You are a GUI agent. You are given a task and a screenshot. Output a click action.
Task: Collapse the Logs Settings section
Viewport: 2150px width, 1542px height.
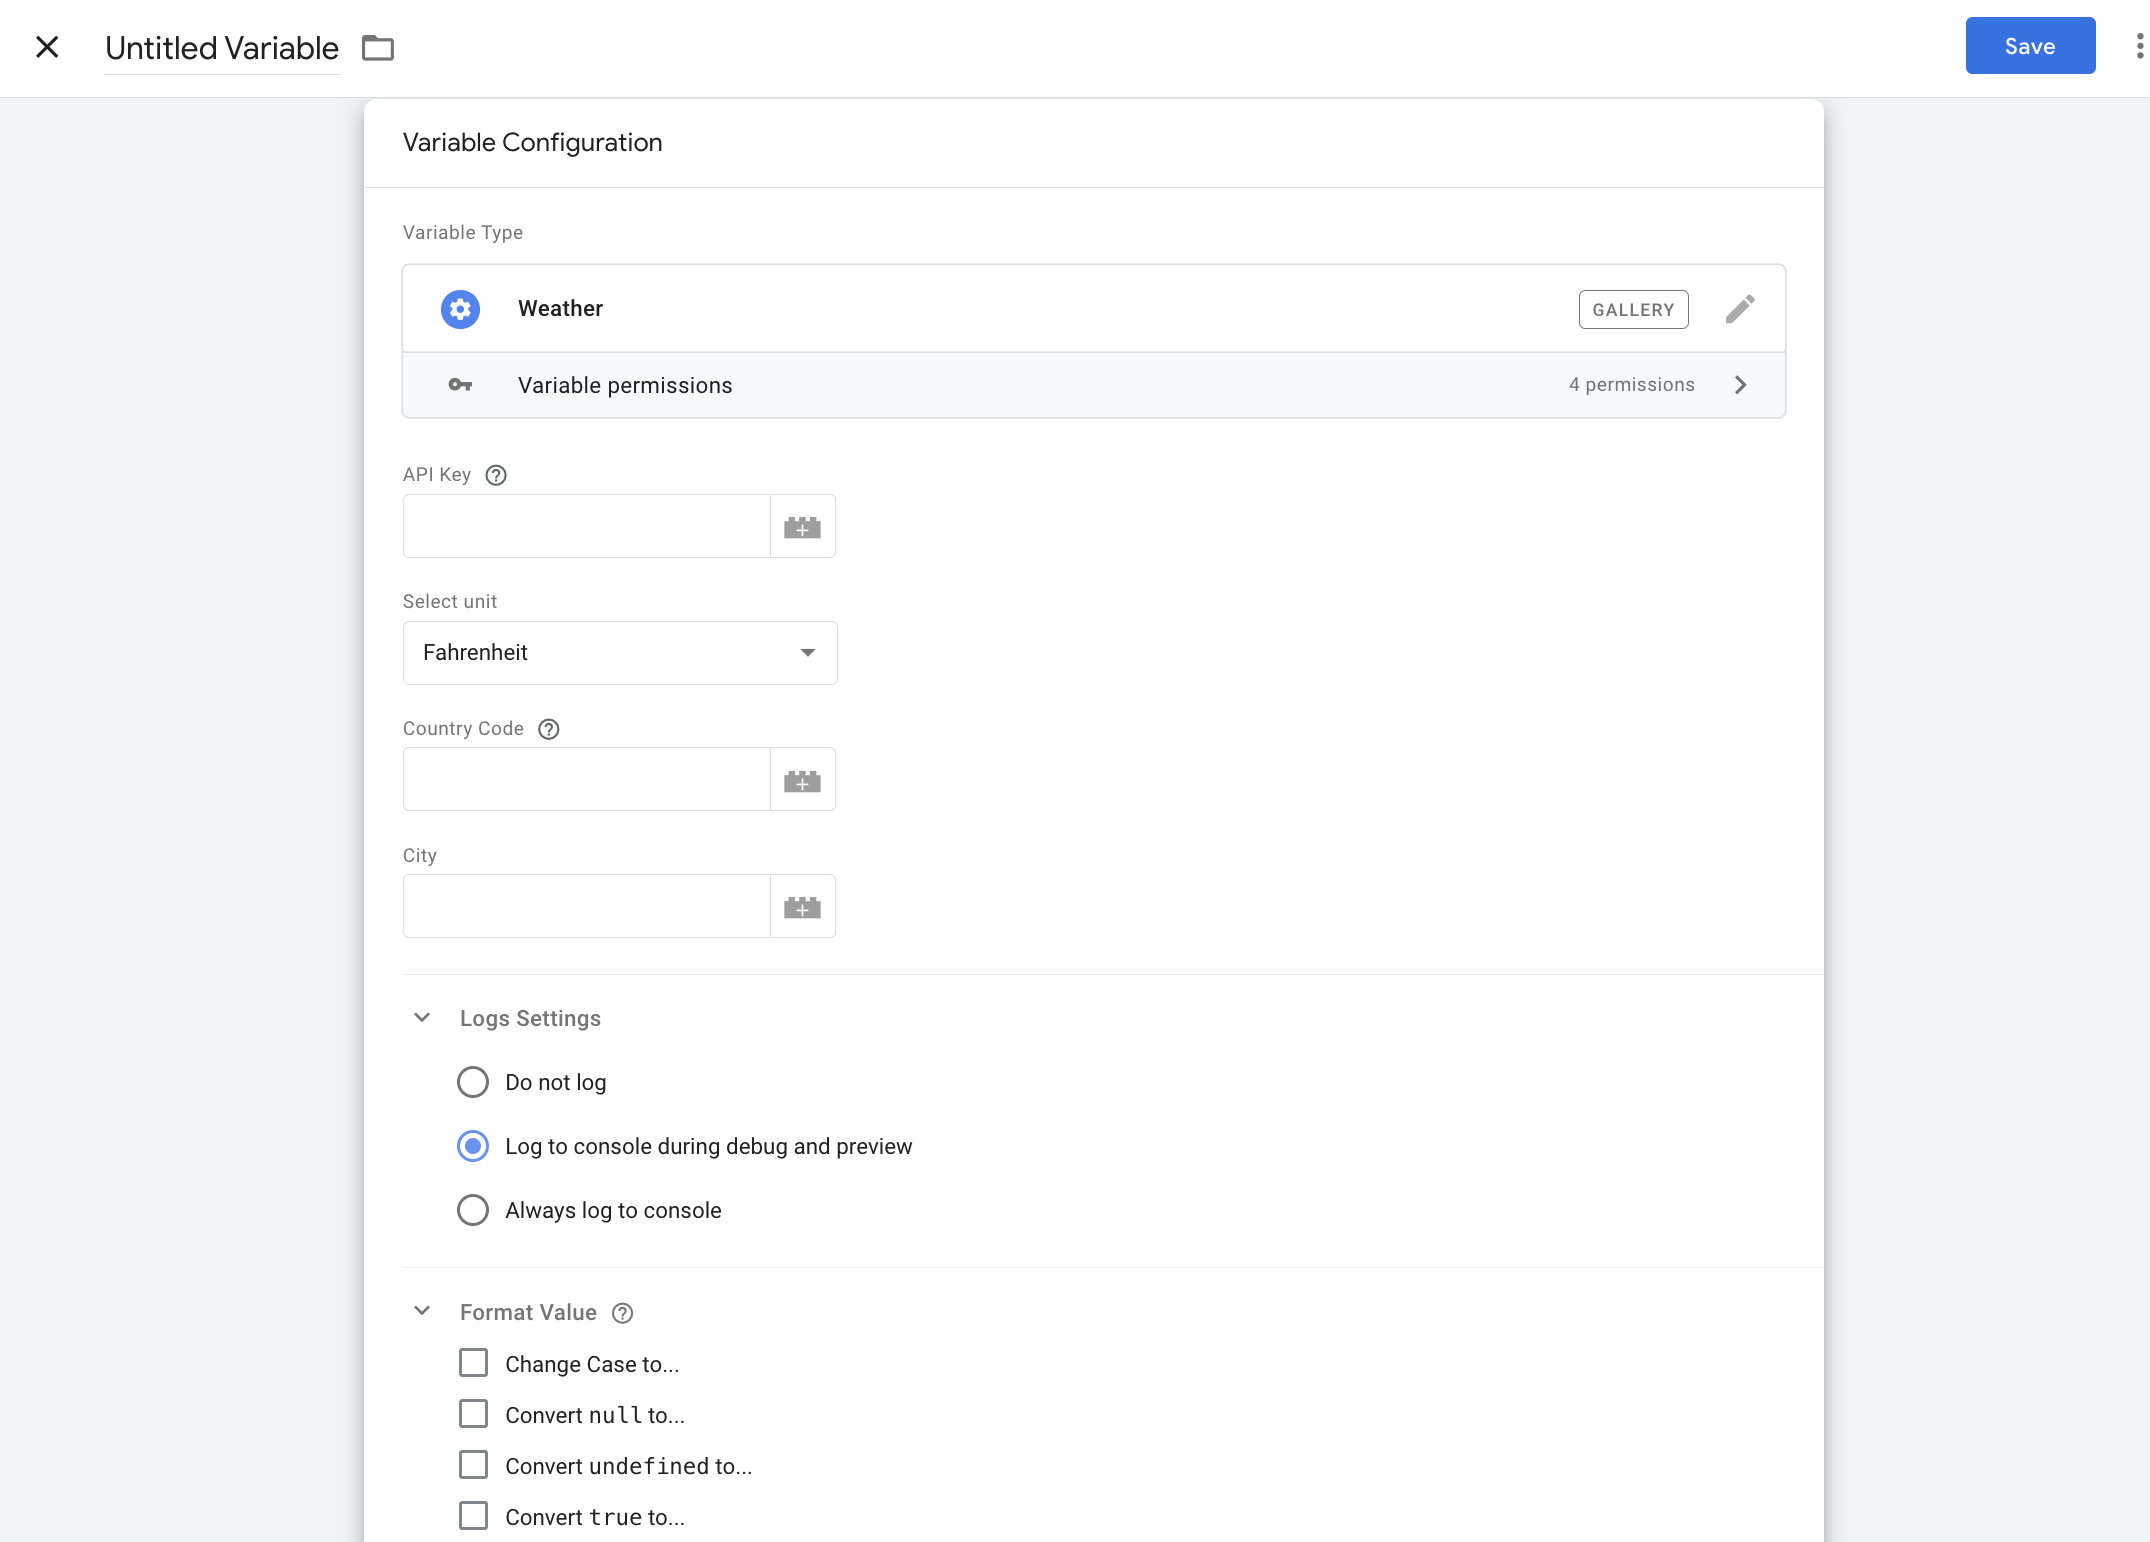[x=422, y=1018]
